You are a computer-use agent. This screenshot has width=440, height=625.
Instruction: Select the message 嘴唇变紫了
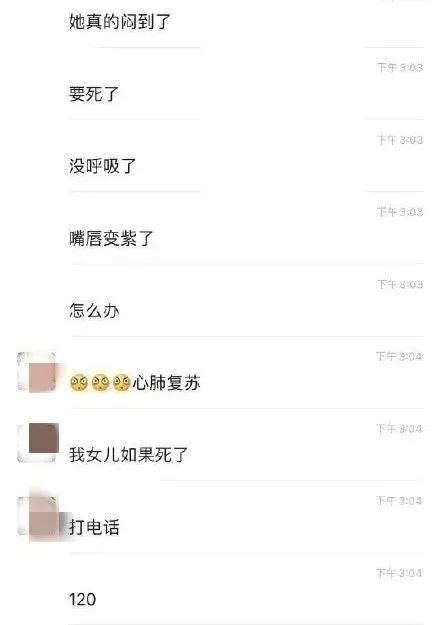click(x=111, y=238)
